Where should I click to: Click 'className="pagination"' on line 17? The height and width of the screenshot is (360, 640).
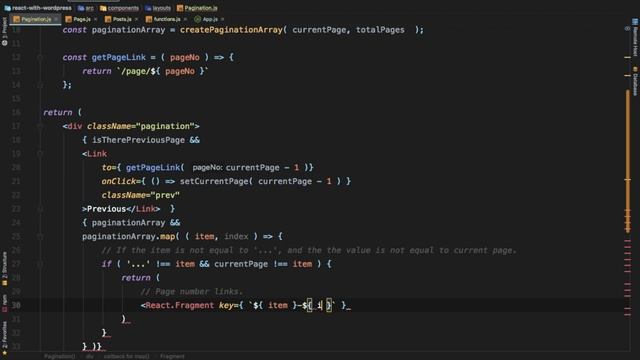pos(140,126)
